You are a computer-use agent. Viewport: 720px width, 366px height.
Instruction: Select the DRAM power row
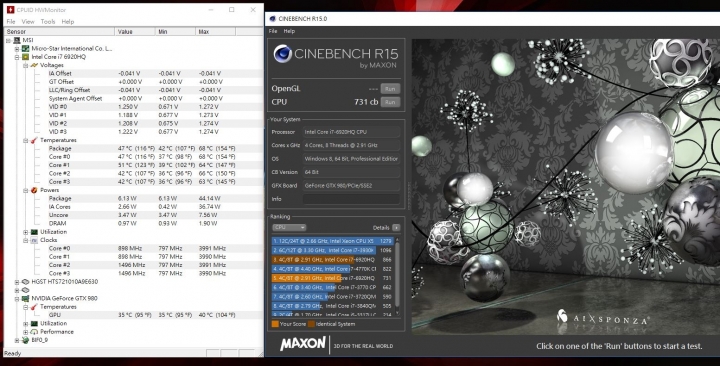point(134,224)
